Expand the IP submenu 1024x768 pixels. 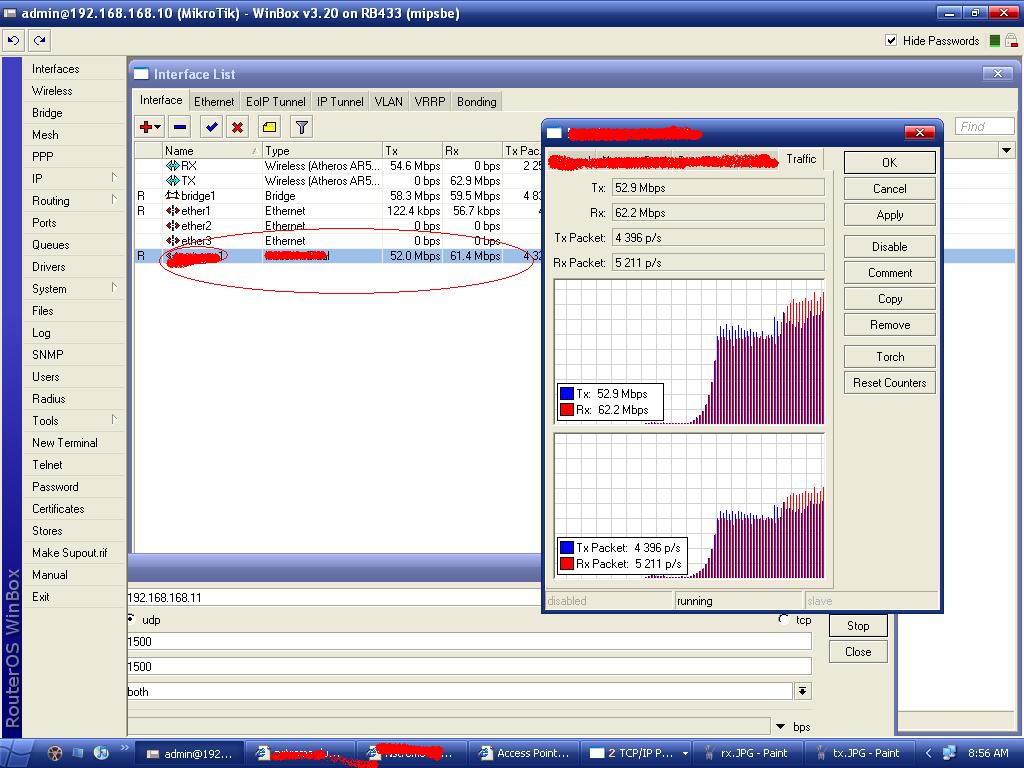pos(114,178)
